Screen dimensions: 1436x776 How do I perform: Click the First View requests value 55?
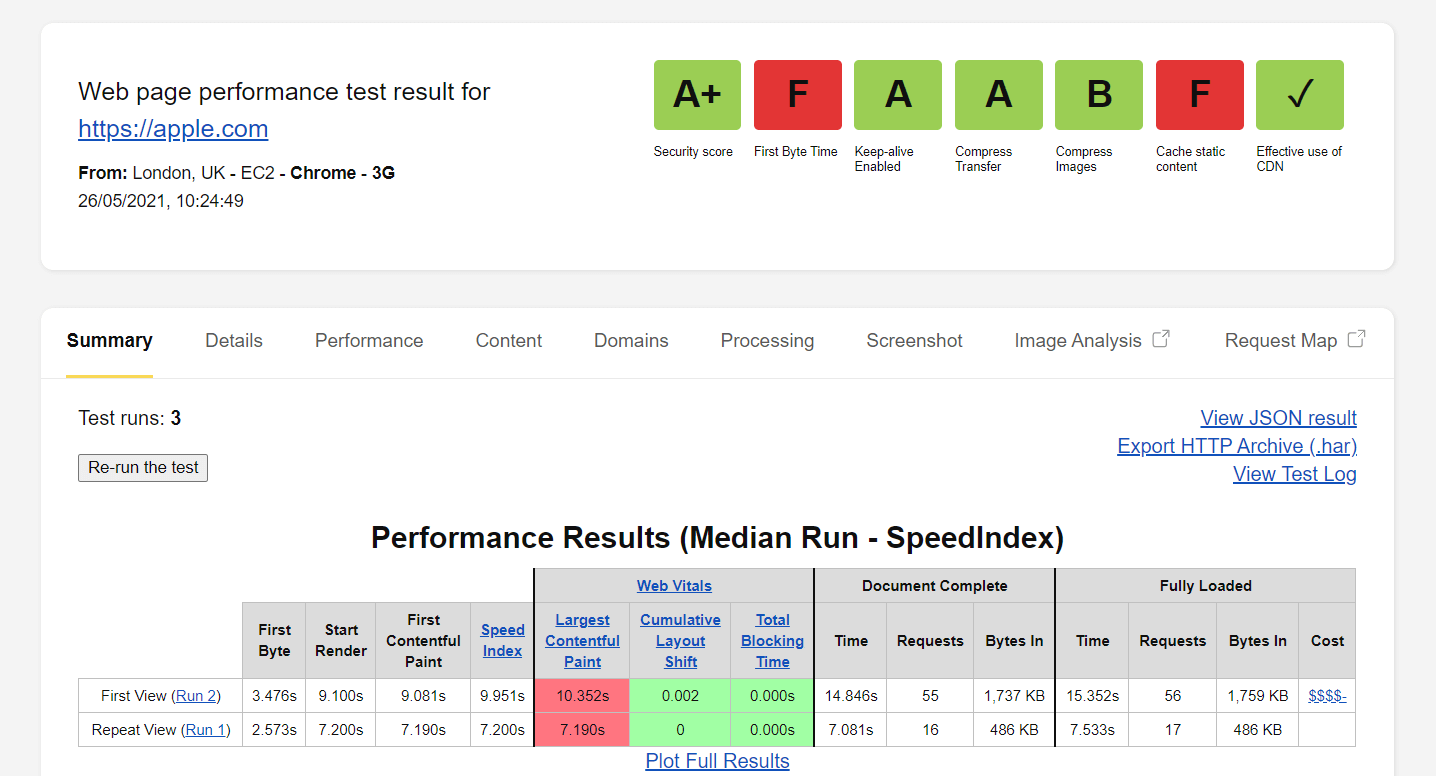[x=930, y=695]
